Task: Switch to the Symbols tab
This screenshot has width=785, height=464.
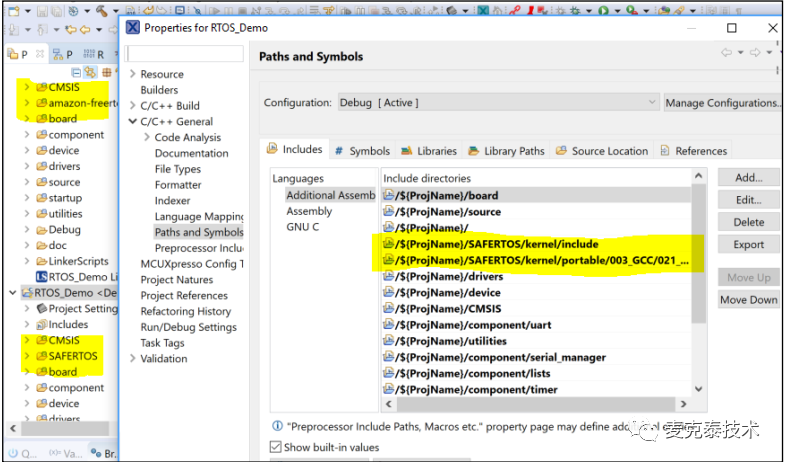Action: click(362, 151)
